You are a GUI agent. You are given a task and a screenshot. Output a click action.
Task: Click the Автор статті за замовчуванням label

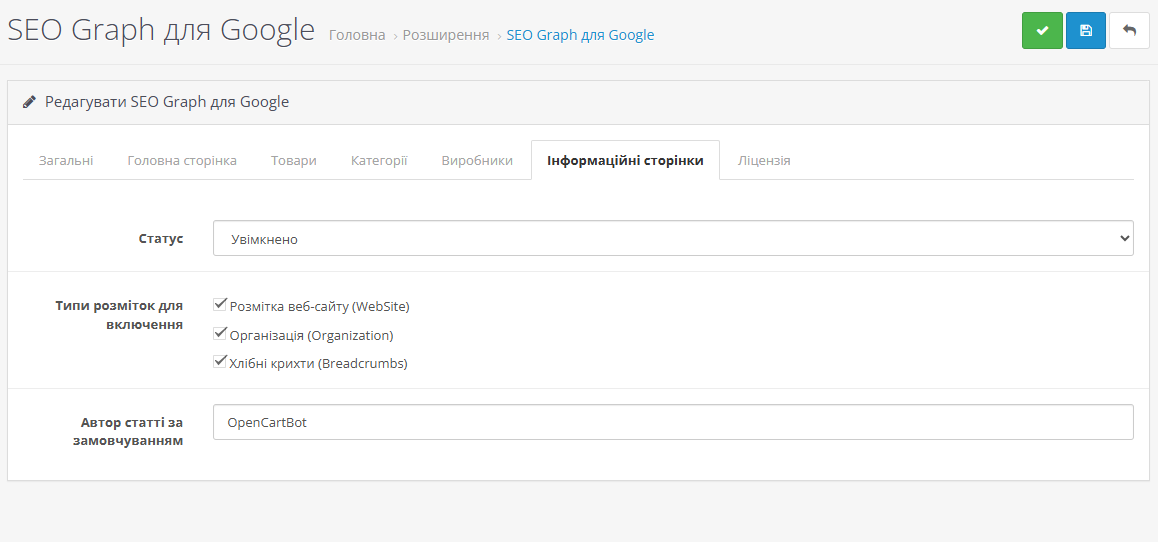tap(132, 432)
